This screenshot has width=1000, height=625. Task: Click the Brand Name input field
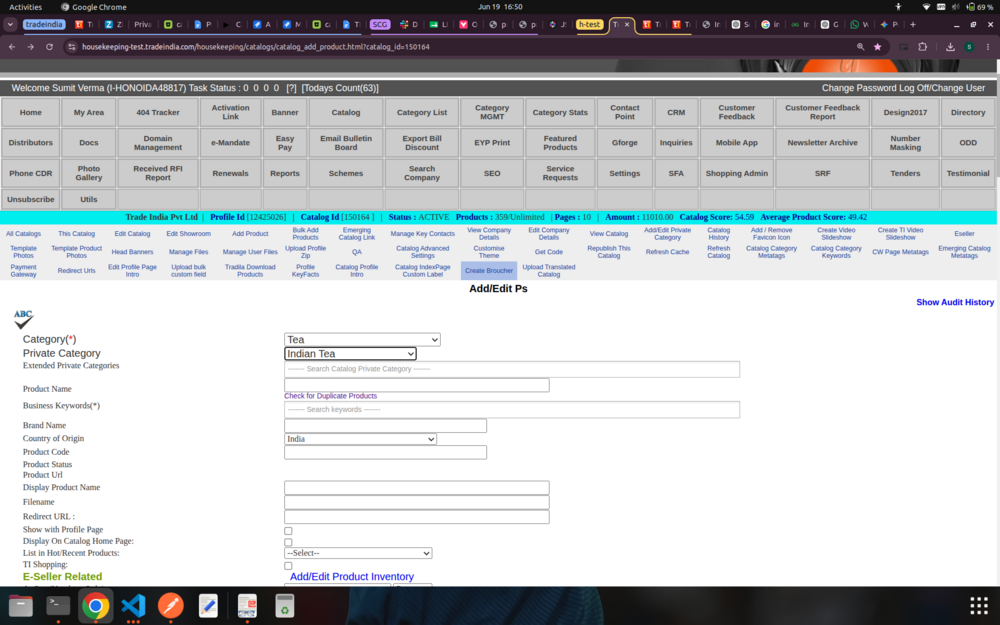pyautogui.click(x=385, y=425)
